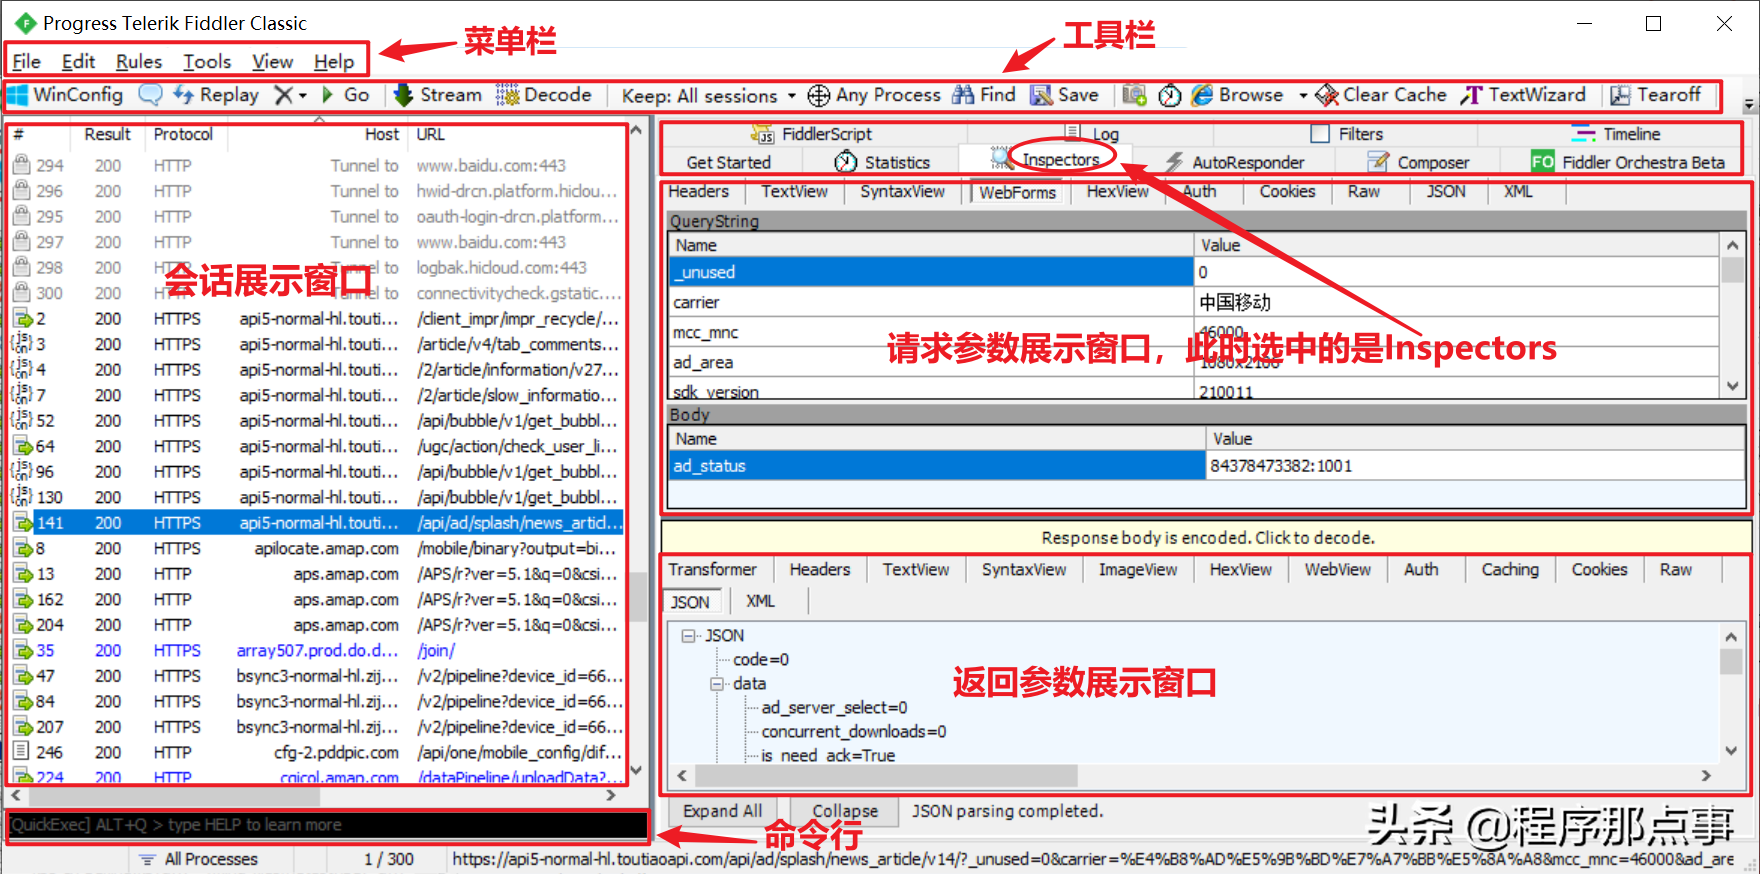The width and height of the screenshot is (1760, 874).
Task: Select the response ImageView tab
Action: point(1138,570)
